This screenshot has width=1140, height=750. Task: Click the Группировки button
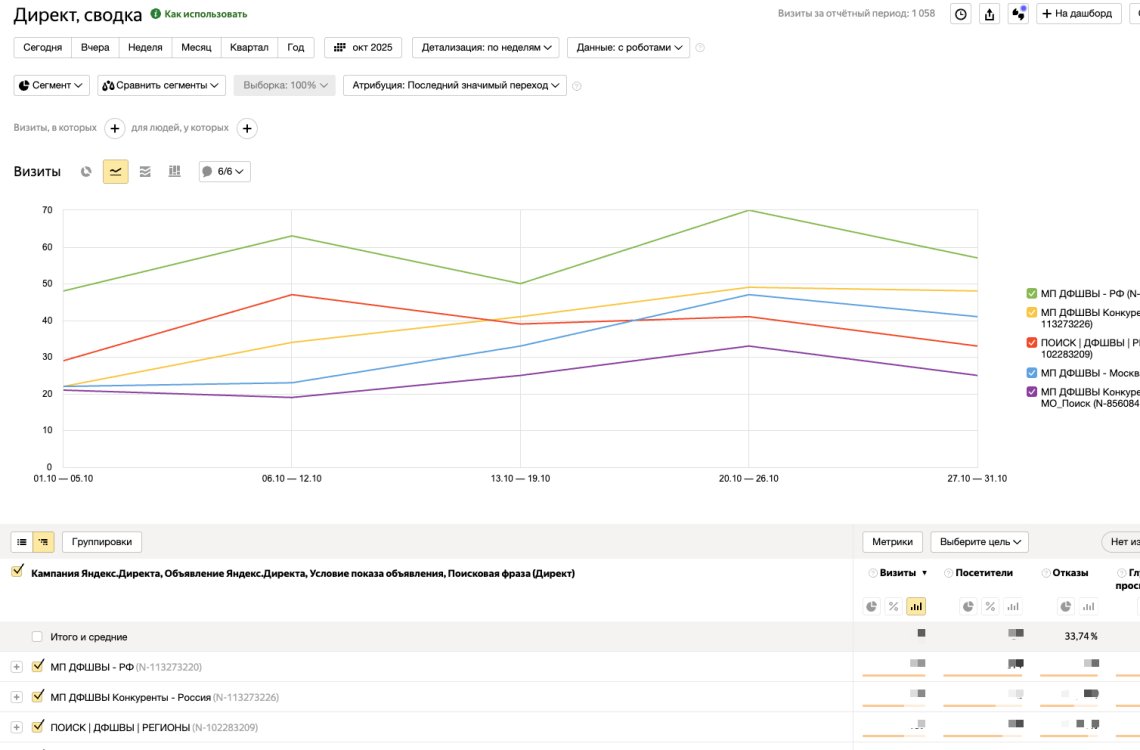(102, 541)
